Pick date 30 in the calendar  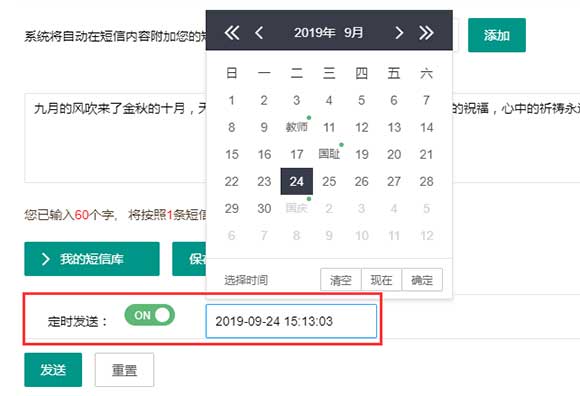tap(264, 208)
